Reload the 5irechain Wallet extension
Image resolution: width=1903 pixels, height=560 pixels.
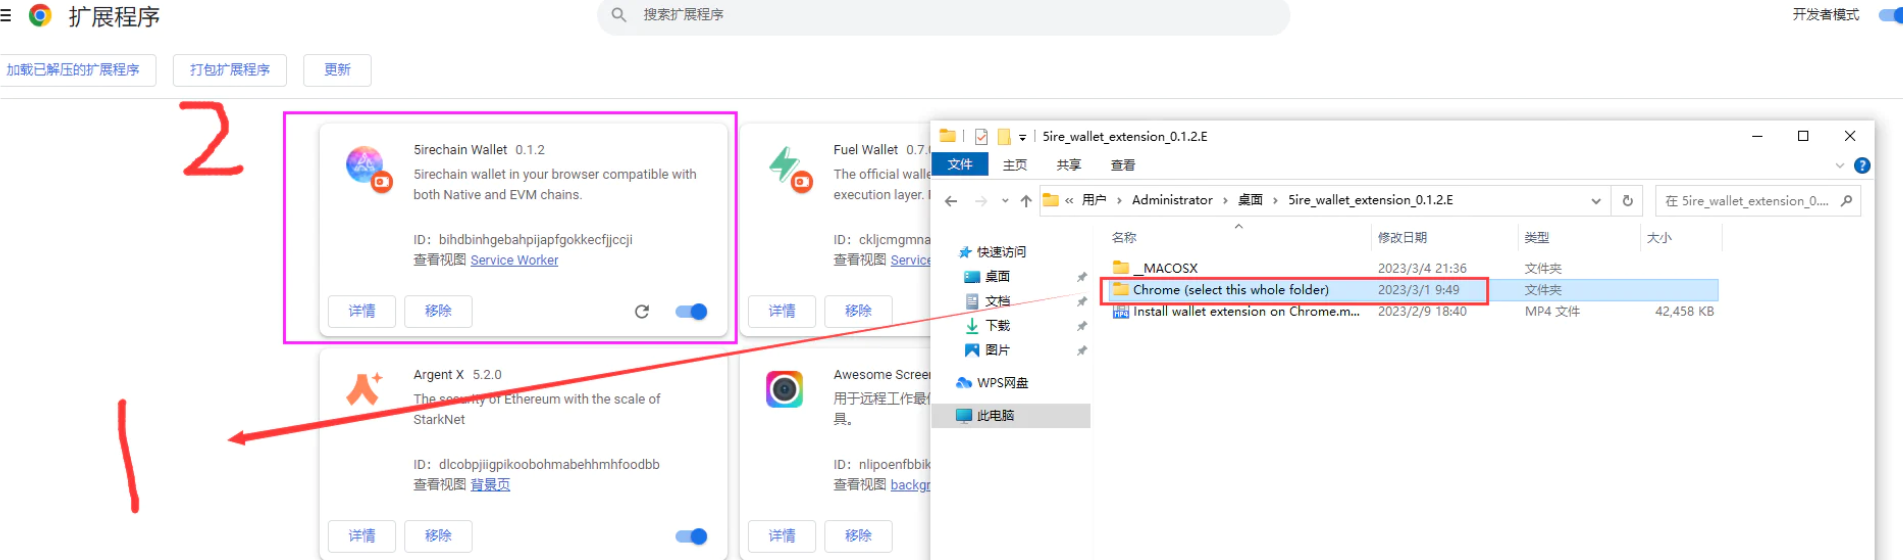(642, 311)
